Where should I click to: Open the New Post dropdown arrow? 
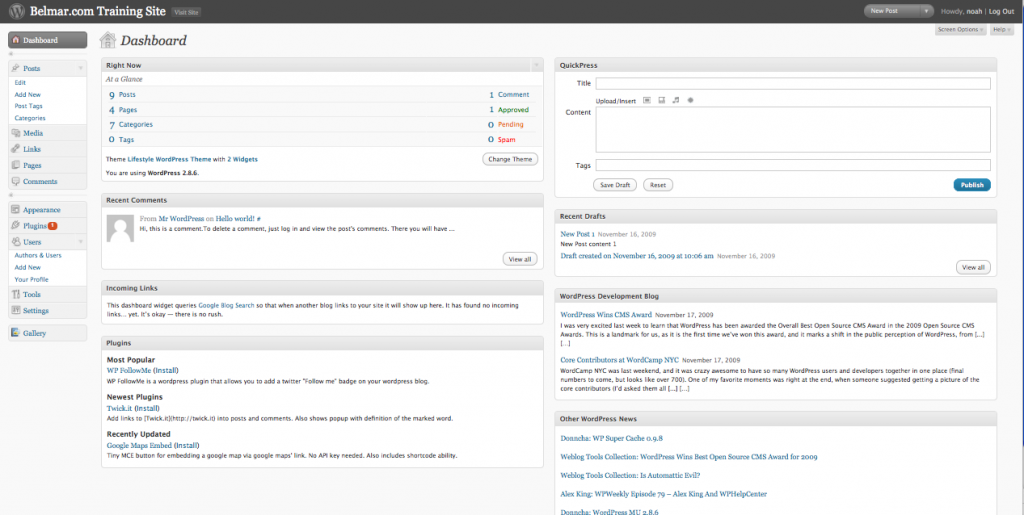925,11
